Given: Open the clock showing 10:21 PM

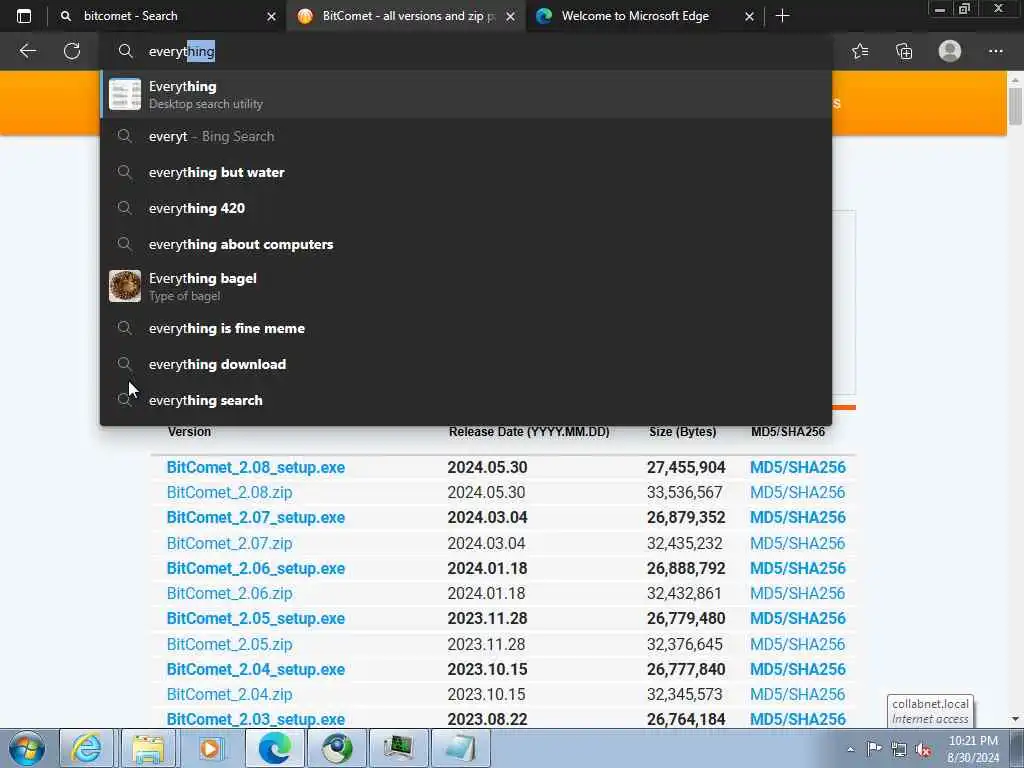Looking at the screenshot, I should tap(973, 749).
